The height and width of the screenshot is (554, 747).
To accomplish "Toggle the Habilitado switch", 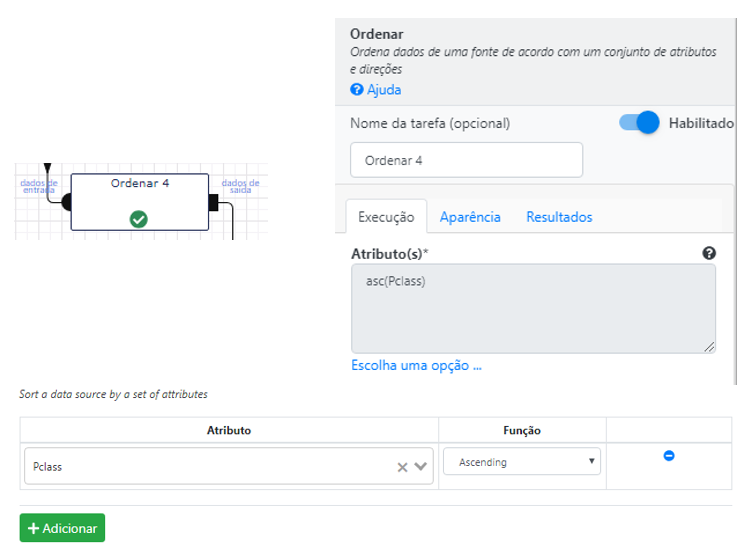I will [639, 123].
